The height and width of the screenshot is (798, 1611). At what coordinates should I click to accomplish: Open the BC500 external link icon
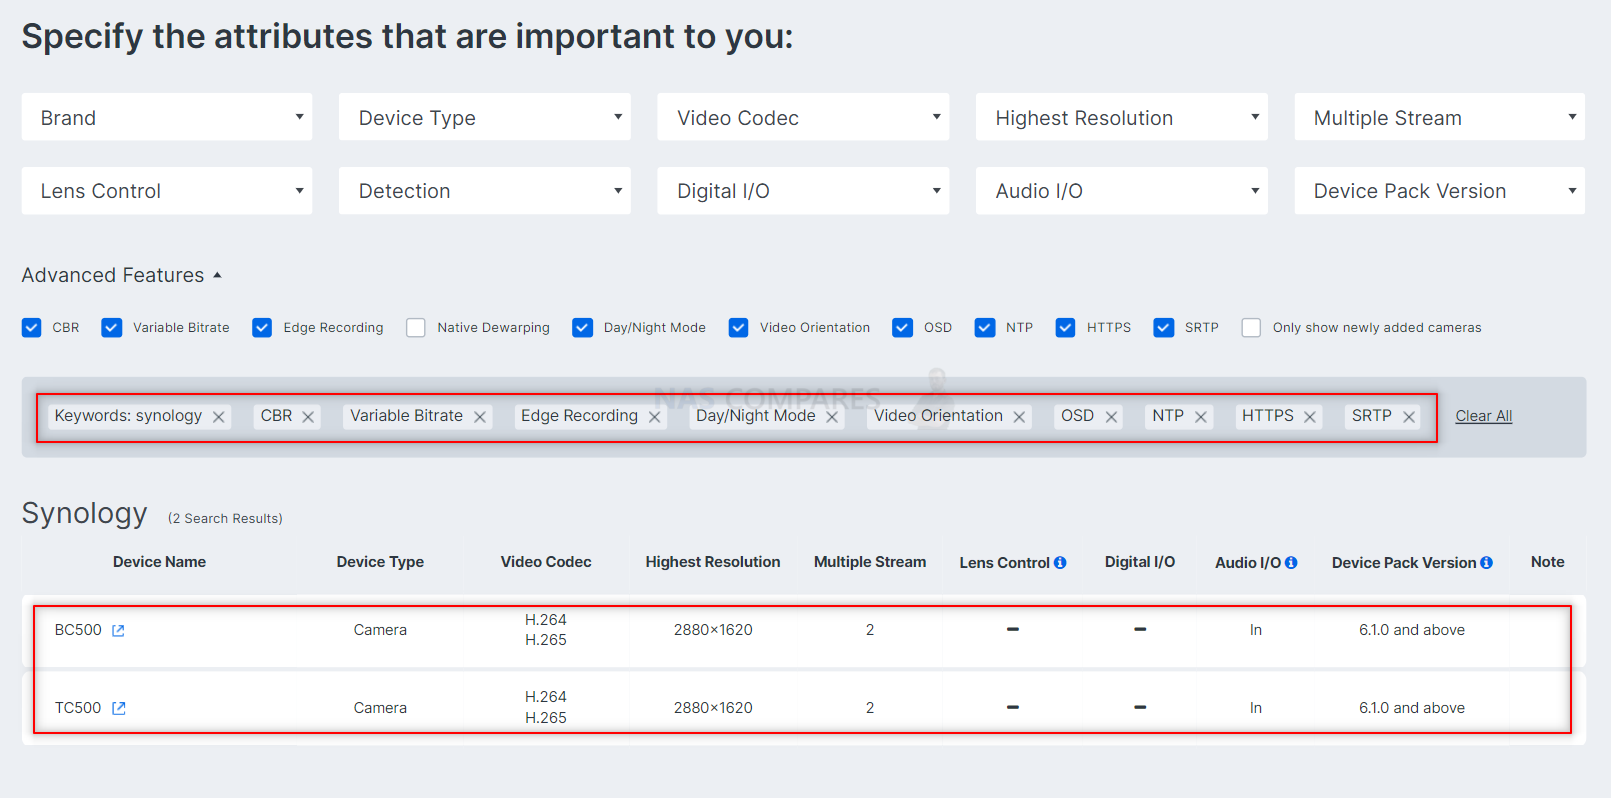coord(118,630)
